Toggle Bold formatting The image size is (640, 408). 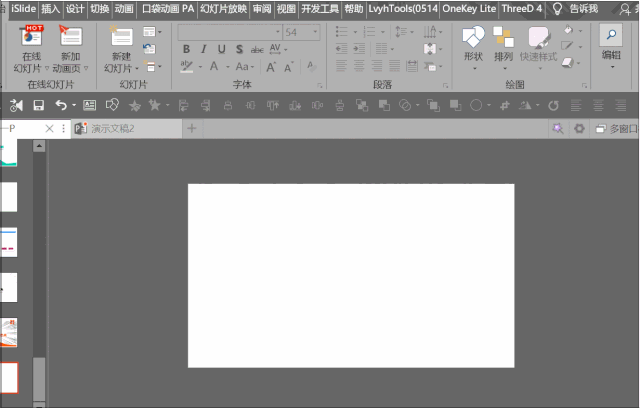click(x=186, y=50)
